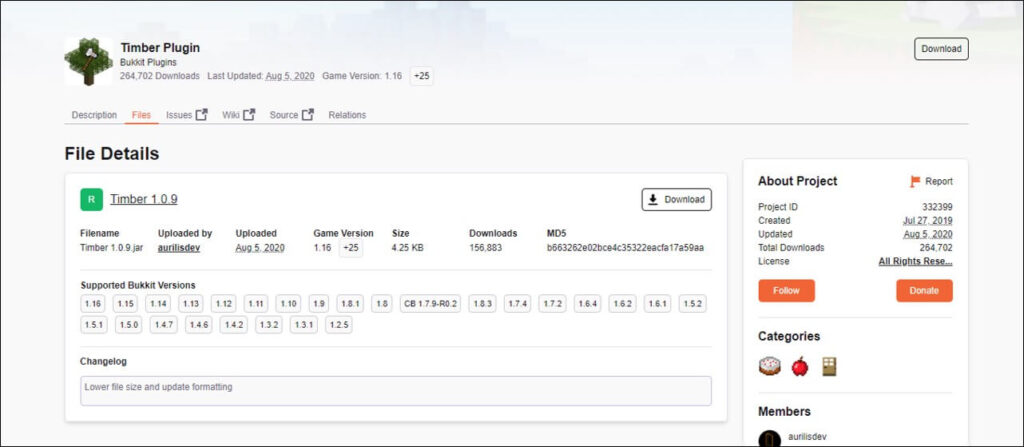Select the 1.13 Bukkit version tag

coord(191,304)
